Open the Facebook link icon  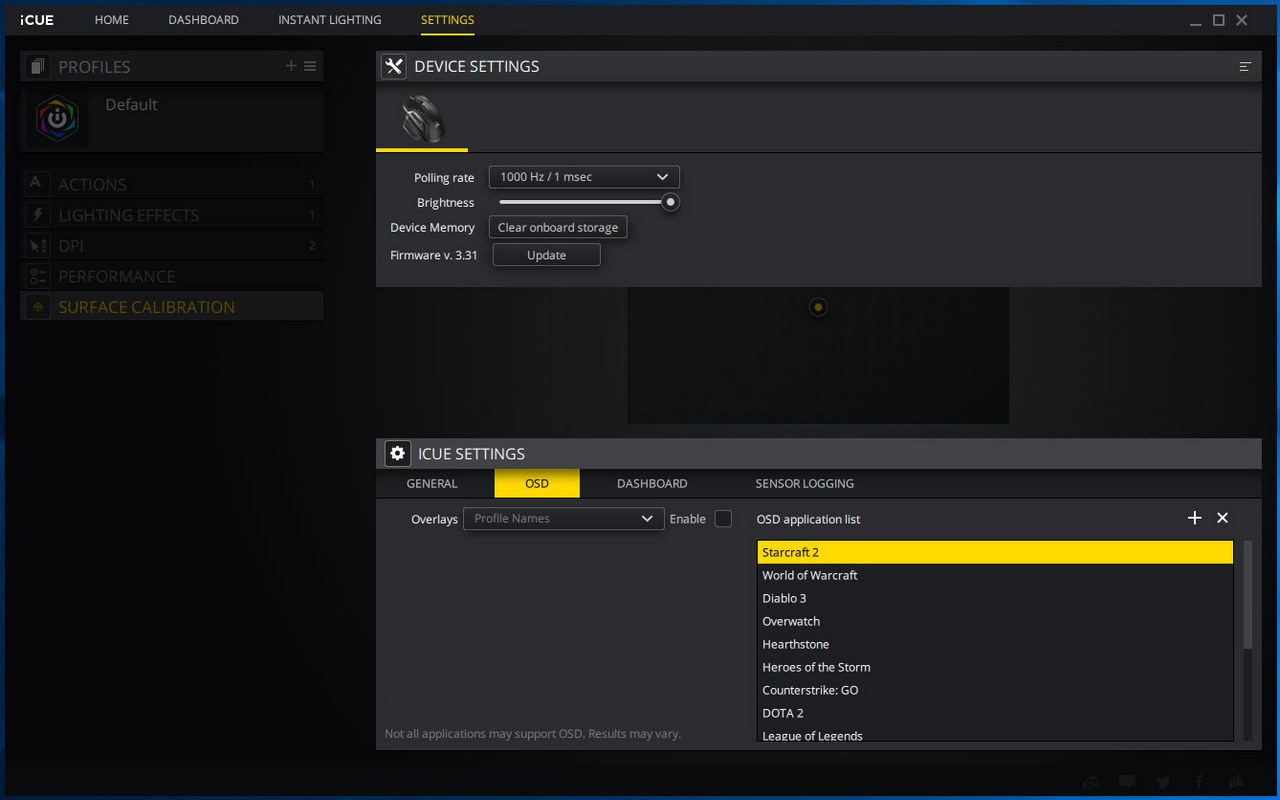(1197, 782)
